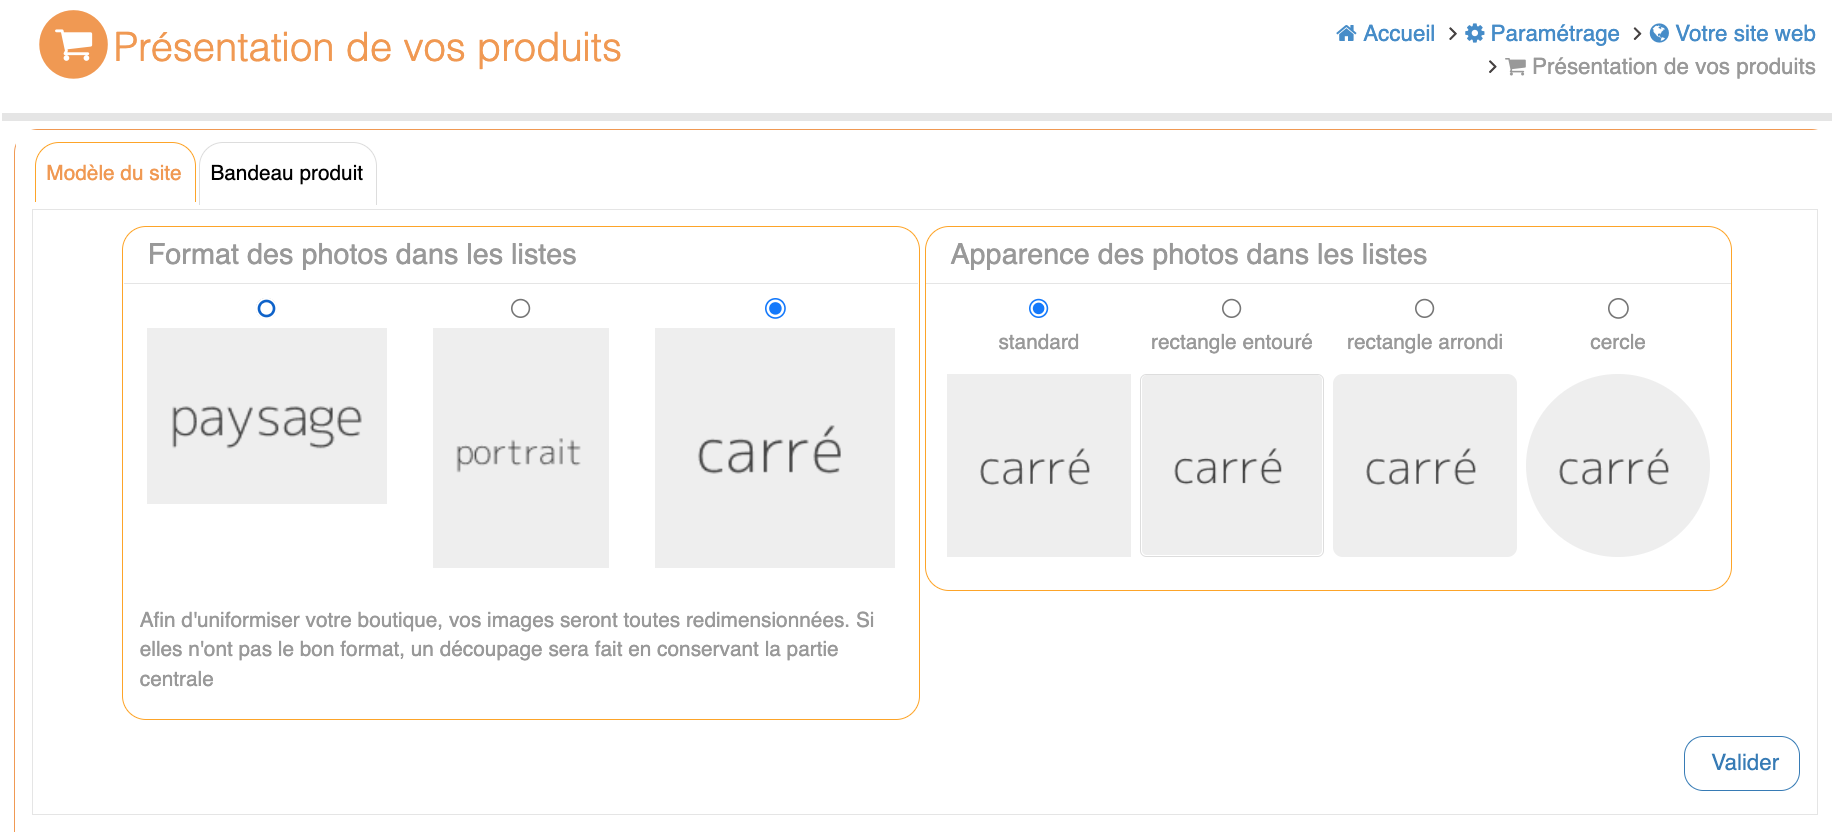The image size is (1832, 832).
Task: Choose the cercle appearance radio button
Action: pos(1617,309)
